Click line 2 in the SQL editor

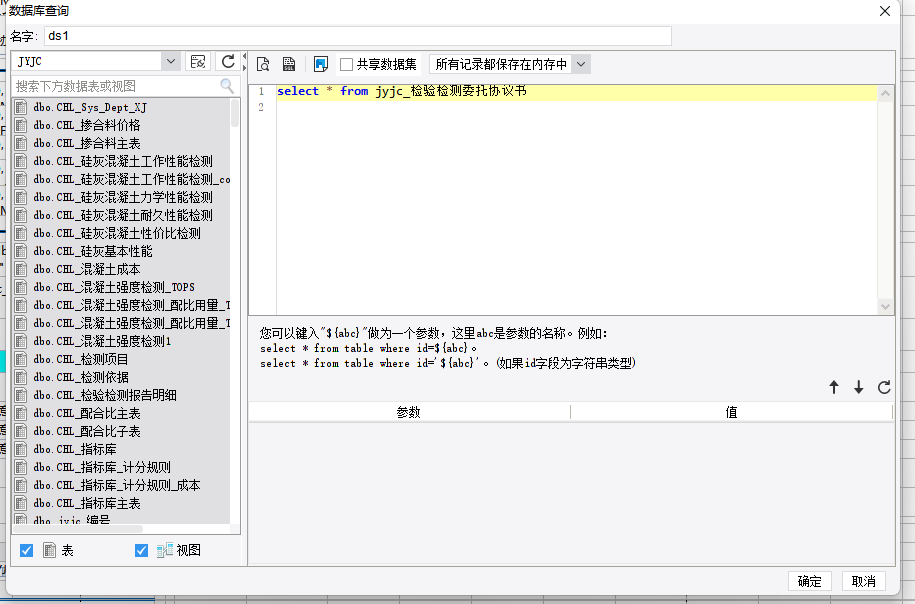577,107
